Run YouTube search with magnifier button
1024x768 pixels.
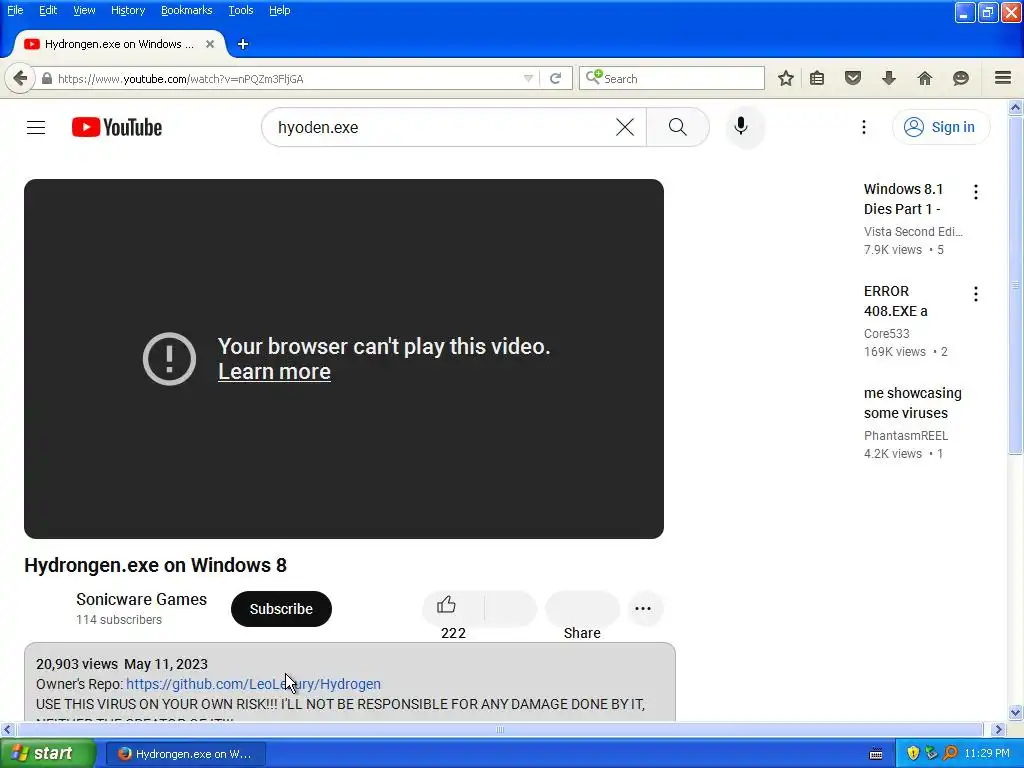[x=678, y=127]
